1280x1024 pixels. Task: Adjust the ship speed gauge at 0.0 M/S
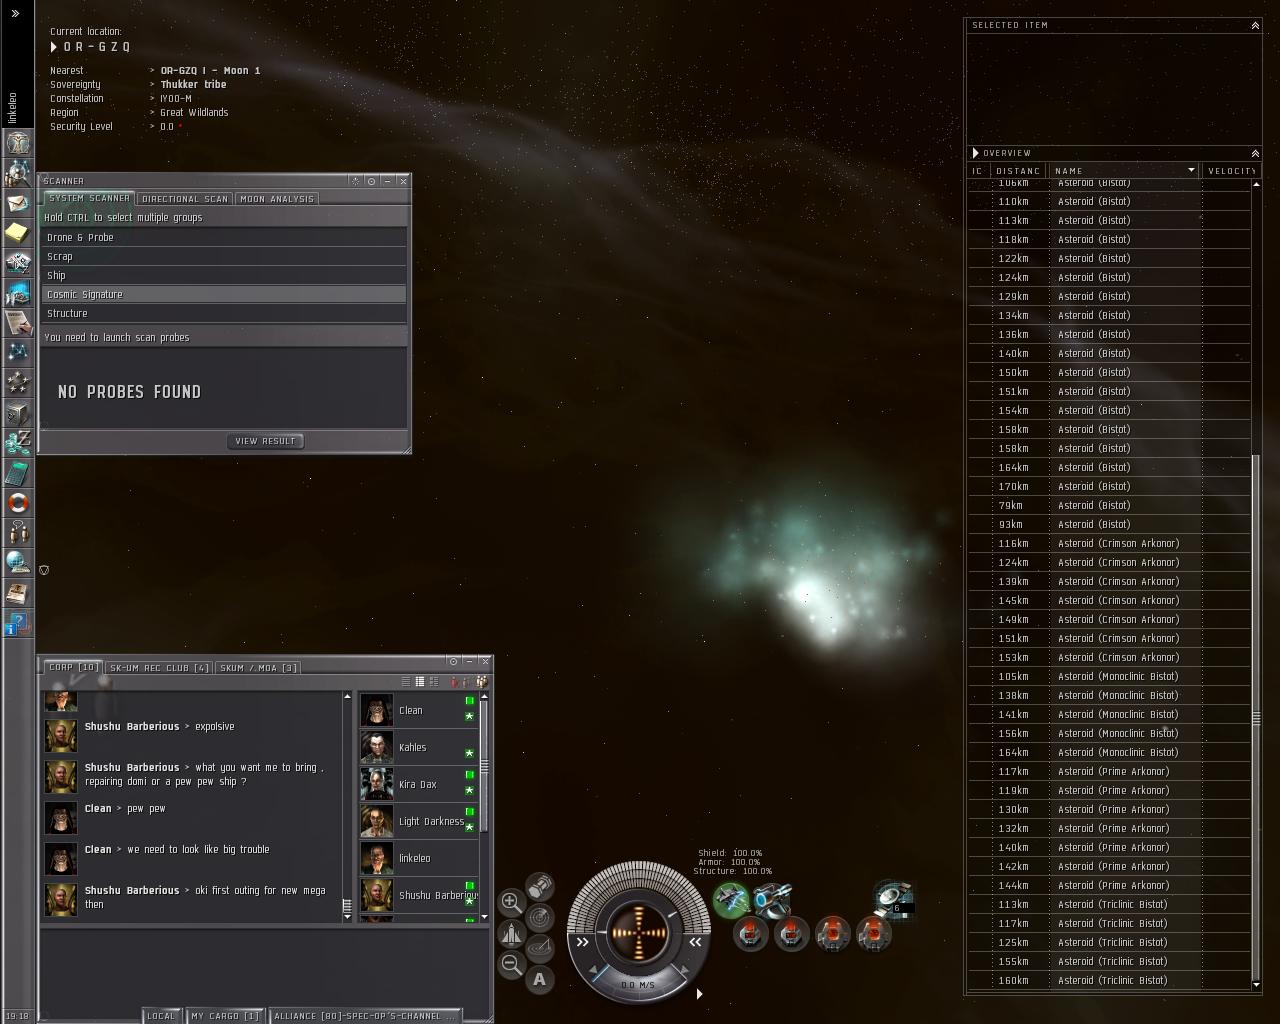click(638, 984)
